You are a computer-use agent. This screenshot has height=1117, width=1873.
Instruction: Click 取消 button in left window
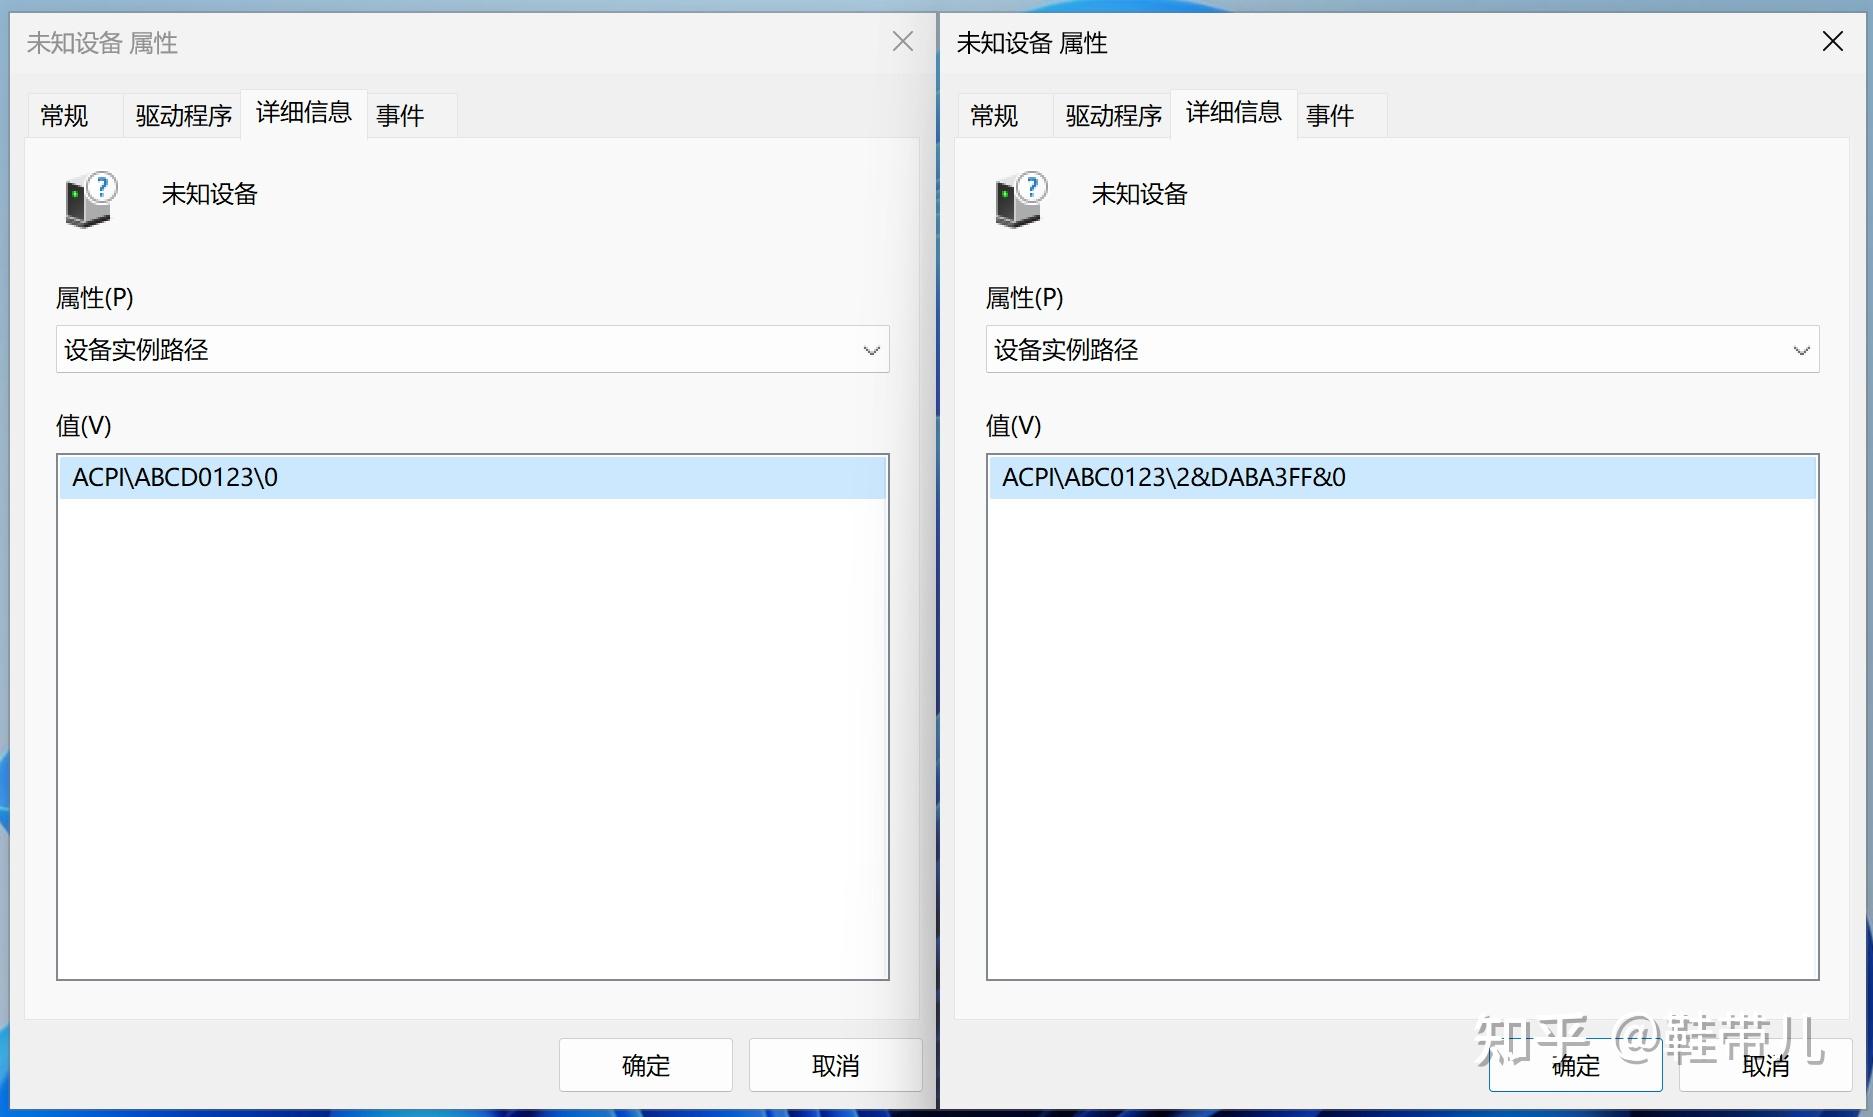click(x=836, y=1065)
